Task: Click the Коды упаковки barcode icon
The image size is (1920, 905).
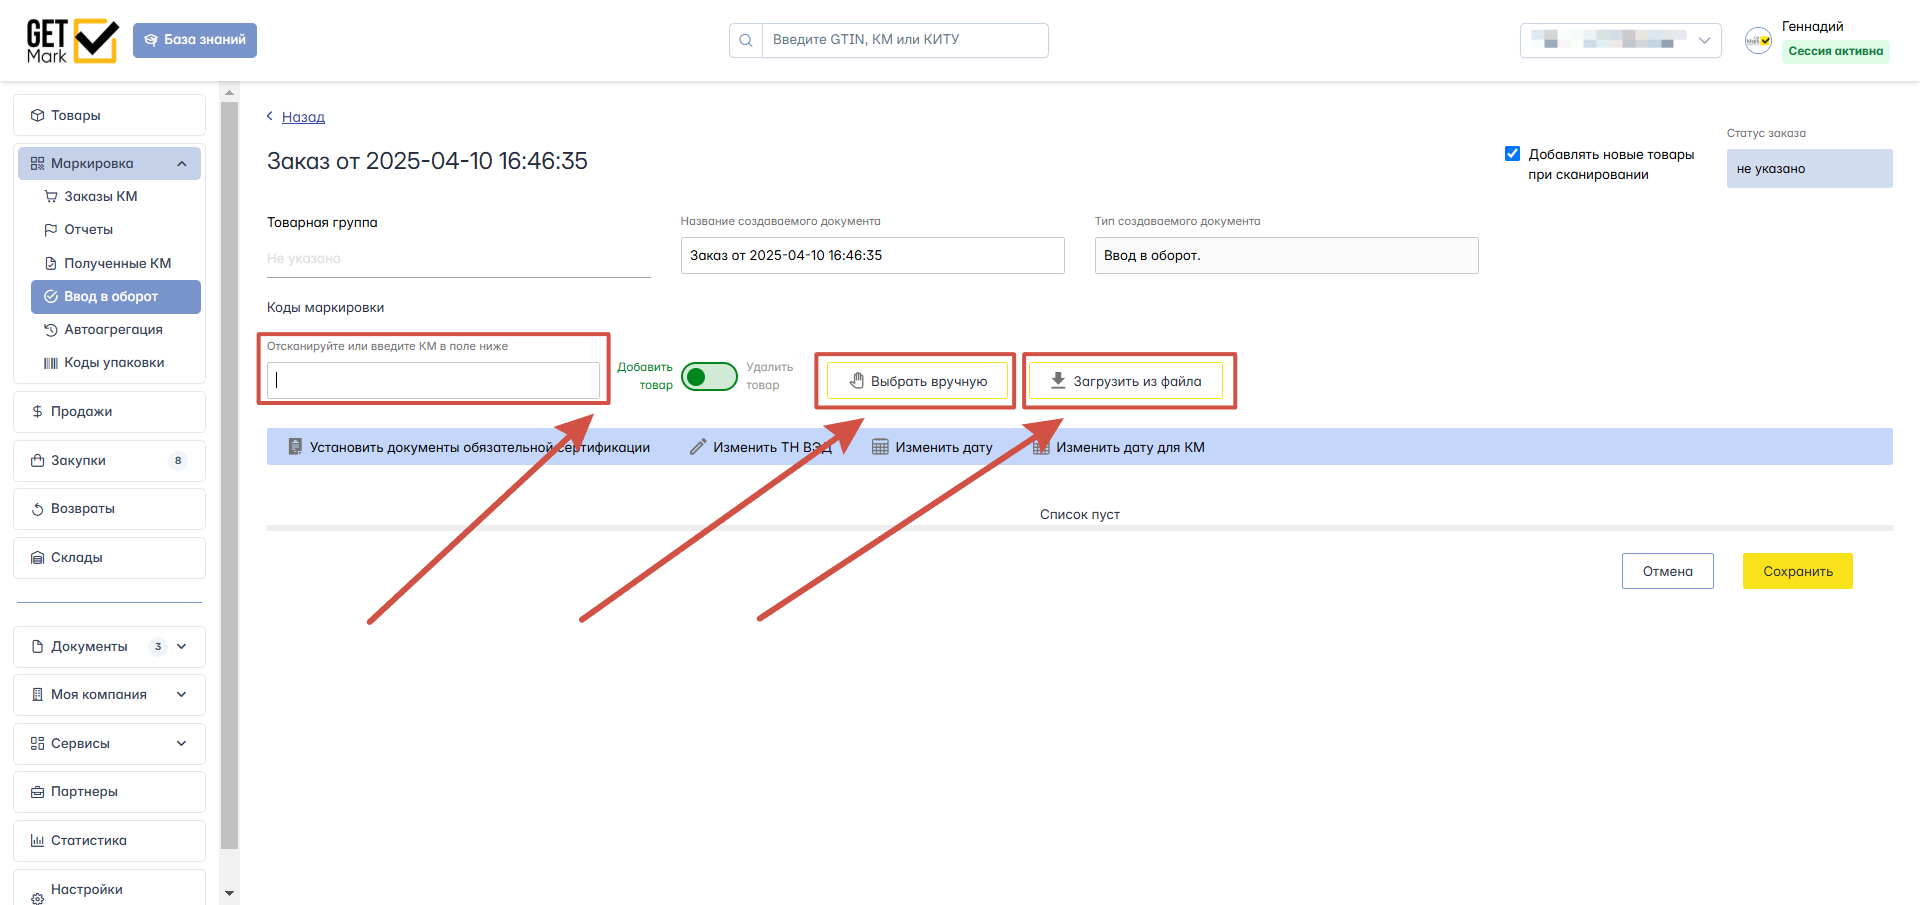Action: point(51,363)
